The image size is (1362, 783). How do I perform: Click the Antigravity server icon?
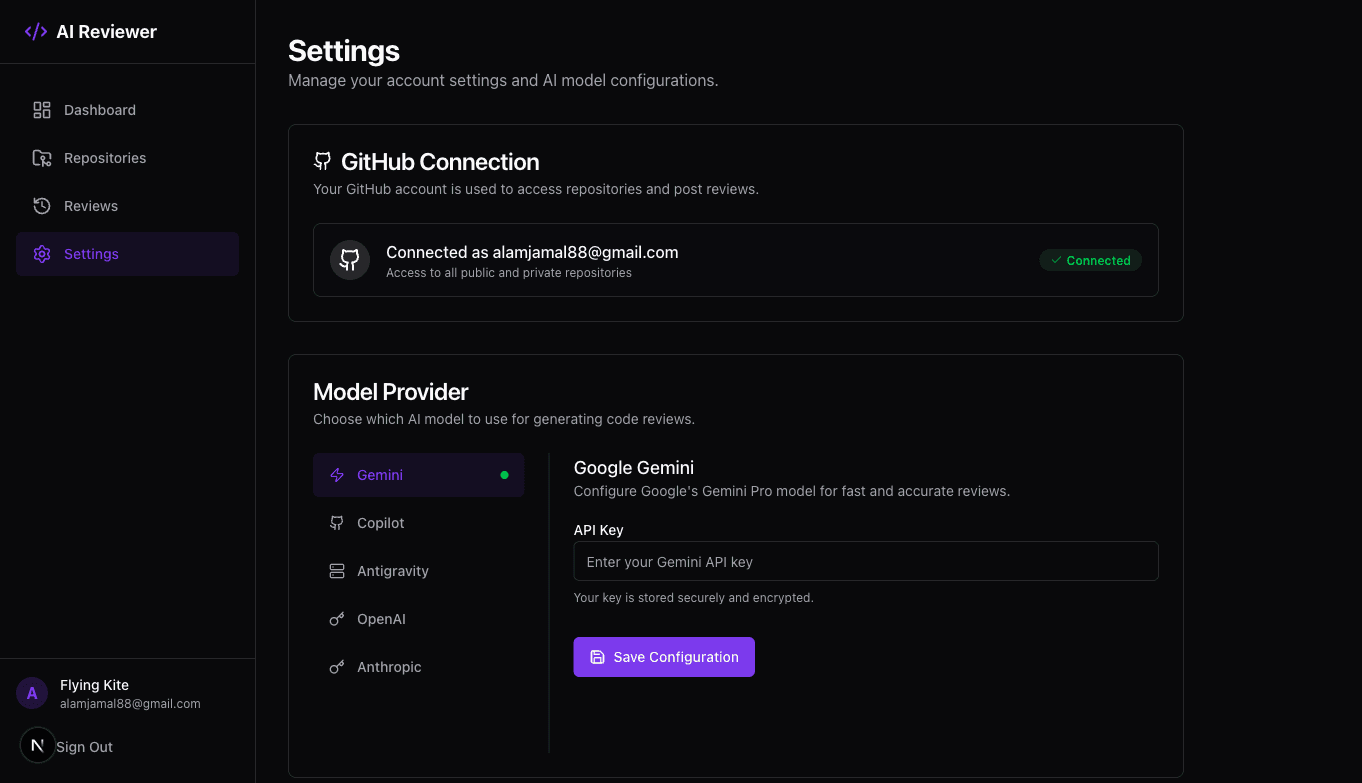pos(337,571)
